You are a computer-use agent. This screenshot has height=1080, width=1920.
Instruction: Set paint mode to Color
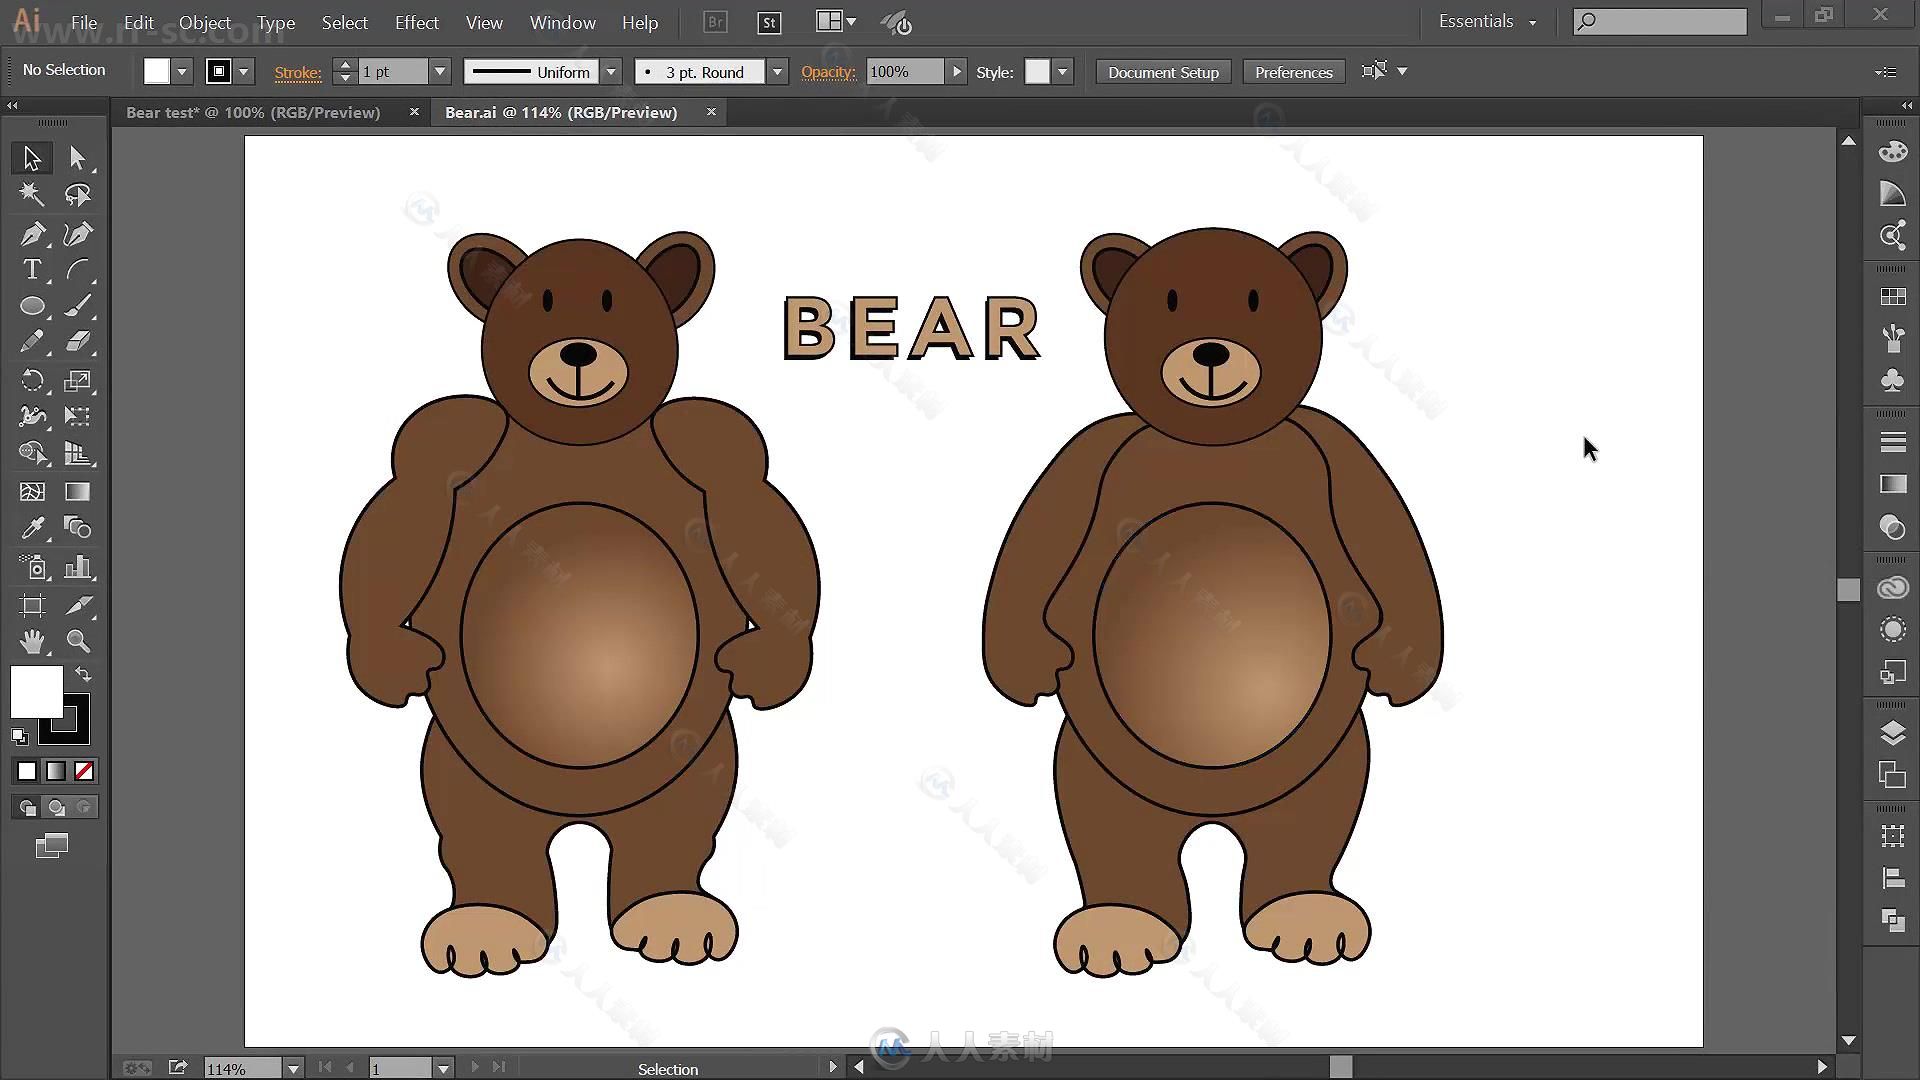click(x=27, y=771)
